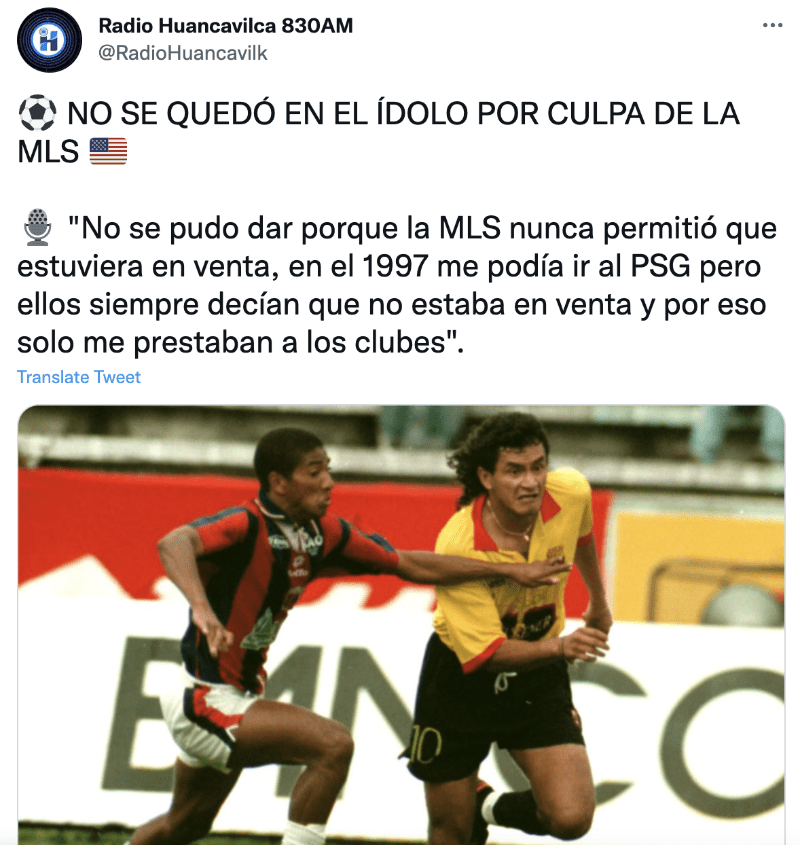Click the player in red-blue striped jersey

click(253, 636)
